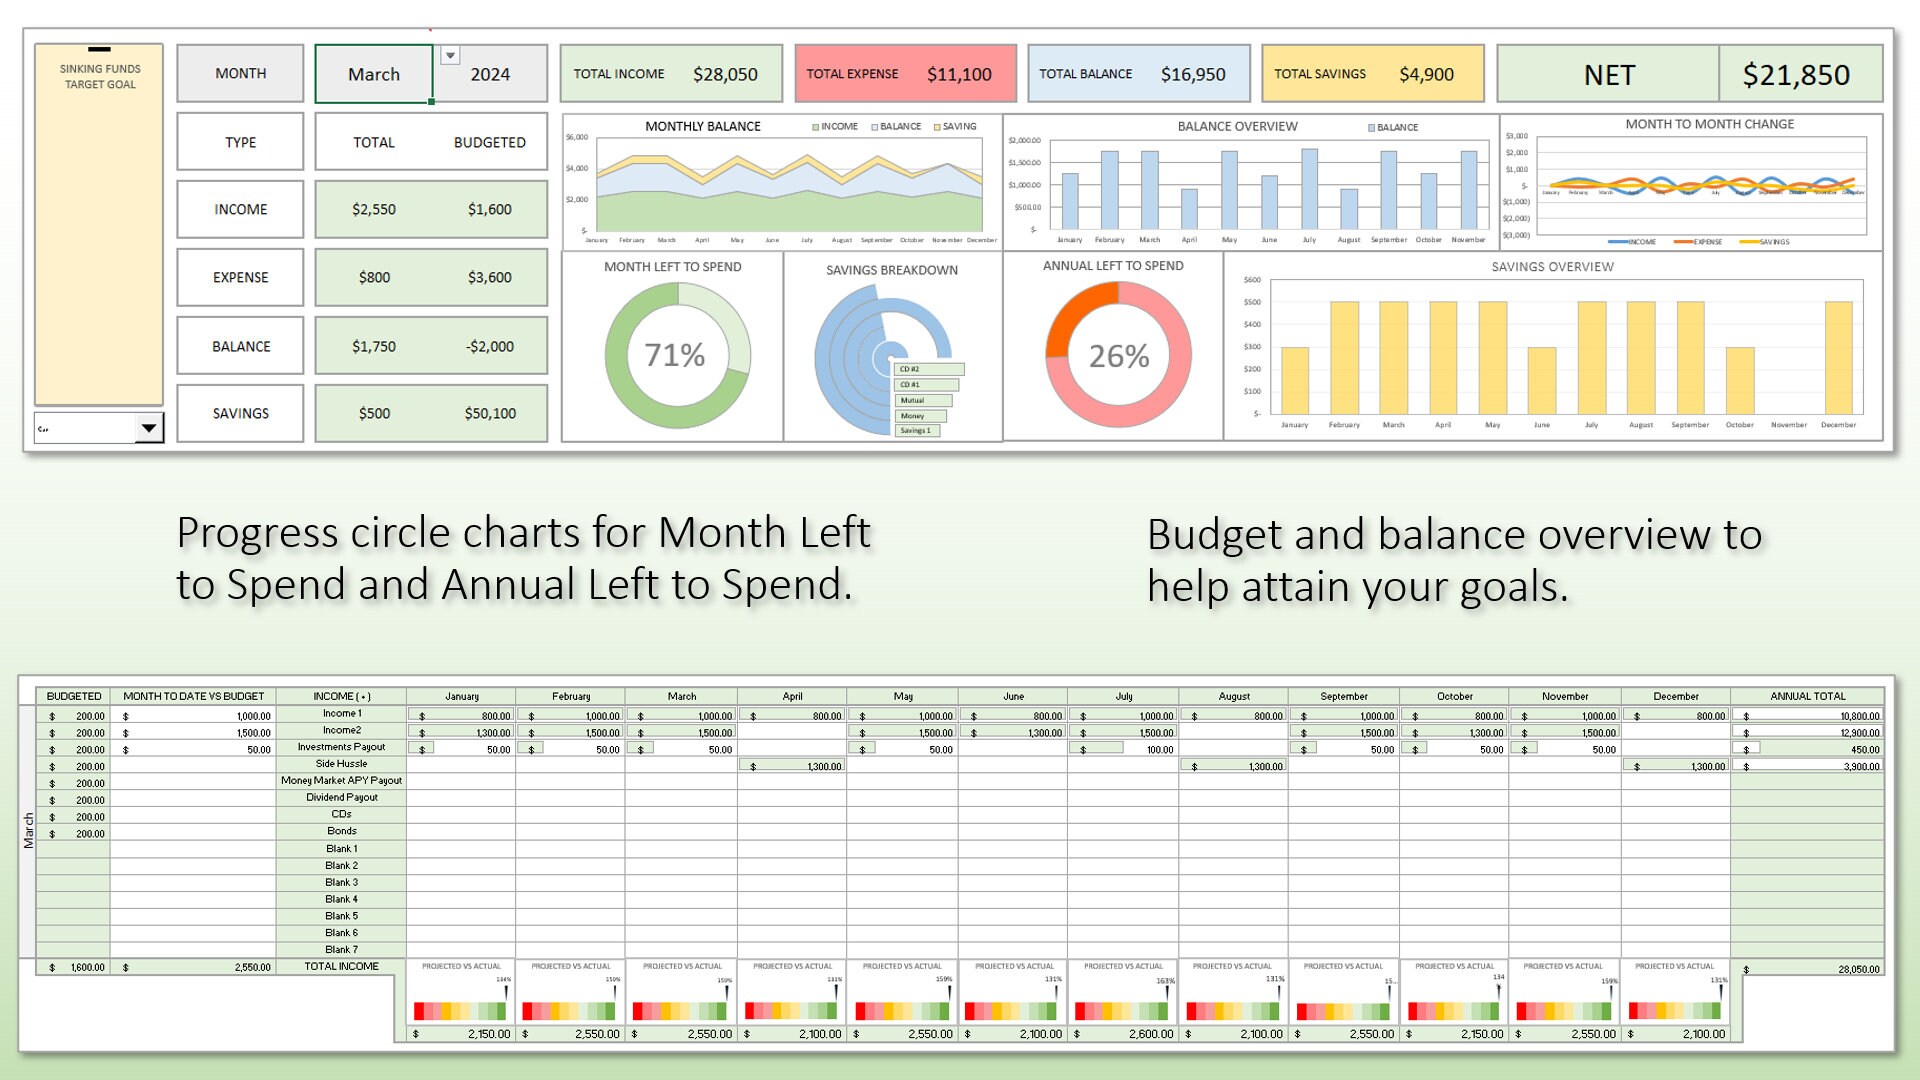
Task: Open the month selection dropdown next to March
Action: (451, 55)
